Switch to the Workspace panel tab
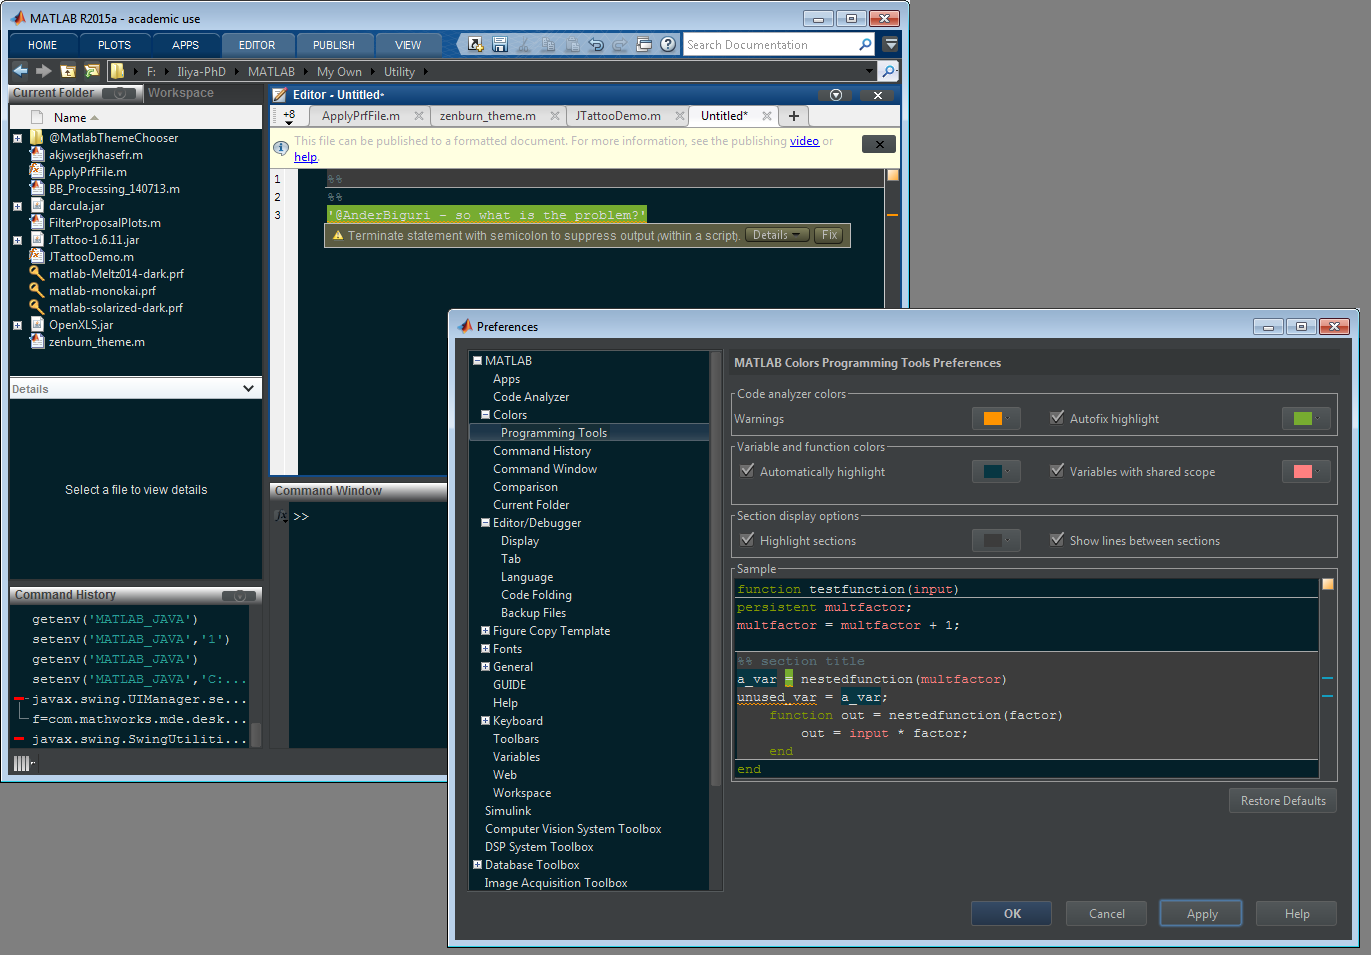Image resolution: width=1371 pixels, height=955 pixels. [x=180, y=93]
